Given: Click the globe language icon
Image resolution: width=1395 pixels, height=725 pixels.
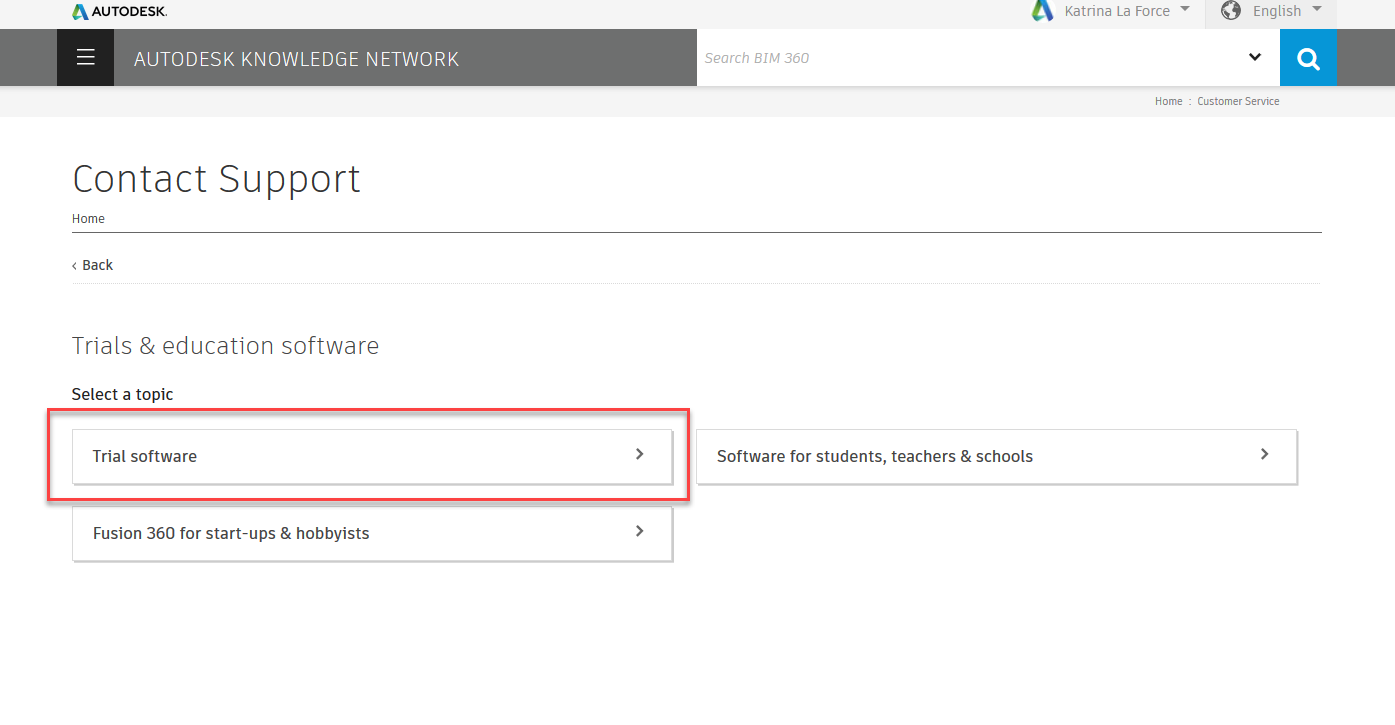Looking at the screenshot, I should [x=1231, y=11].
